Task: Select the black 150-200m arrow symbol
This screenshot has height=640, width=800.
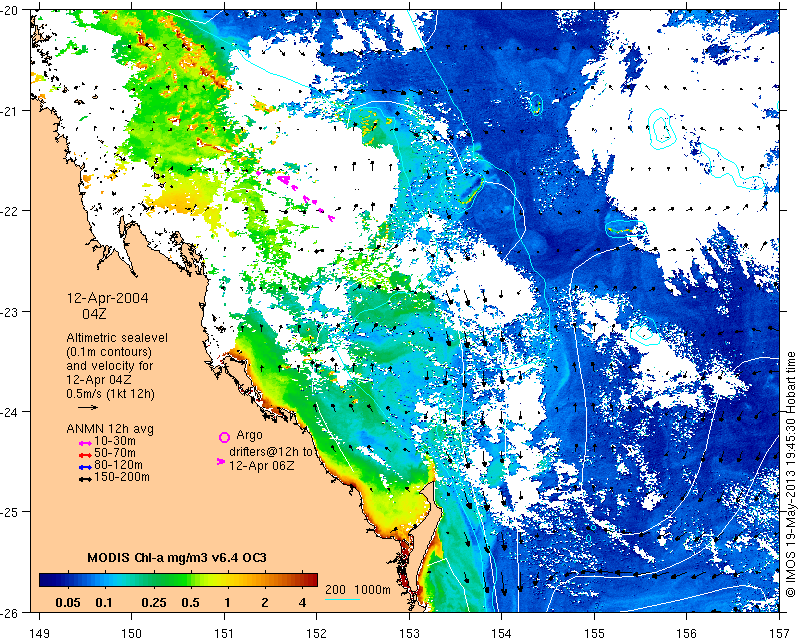Action: 85,479
